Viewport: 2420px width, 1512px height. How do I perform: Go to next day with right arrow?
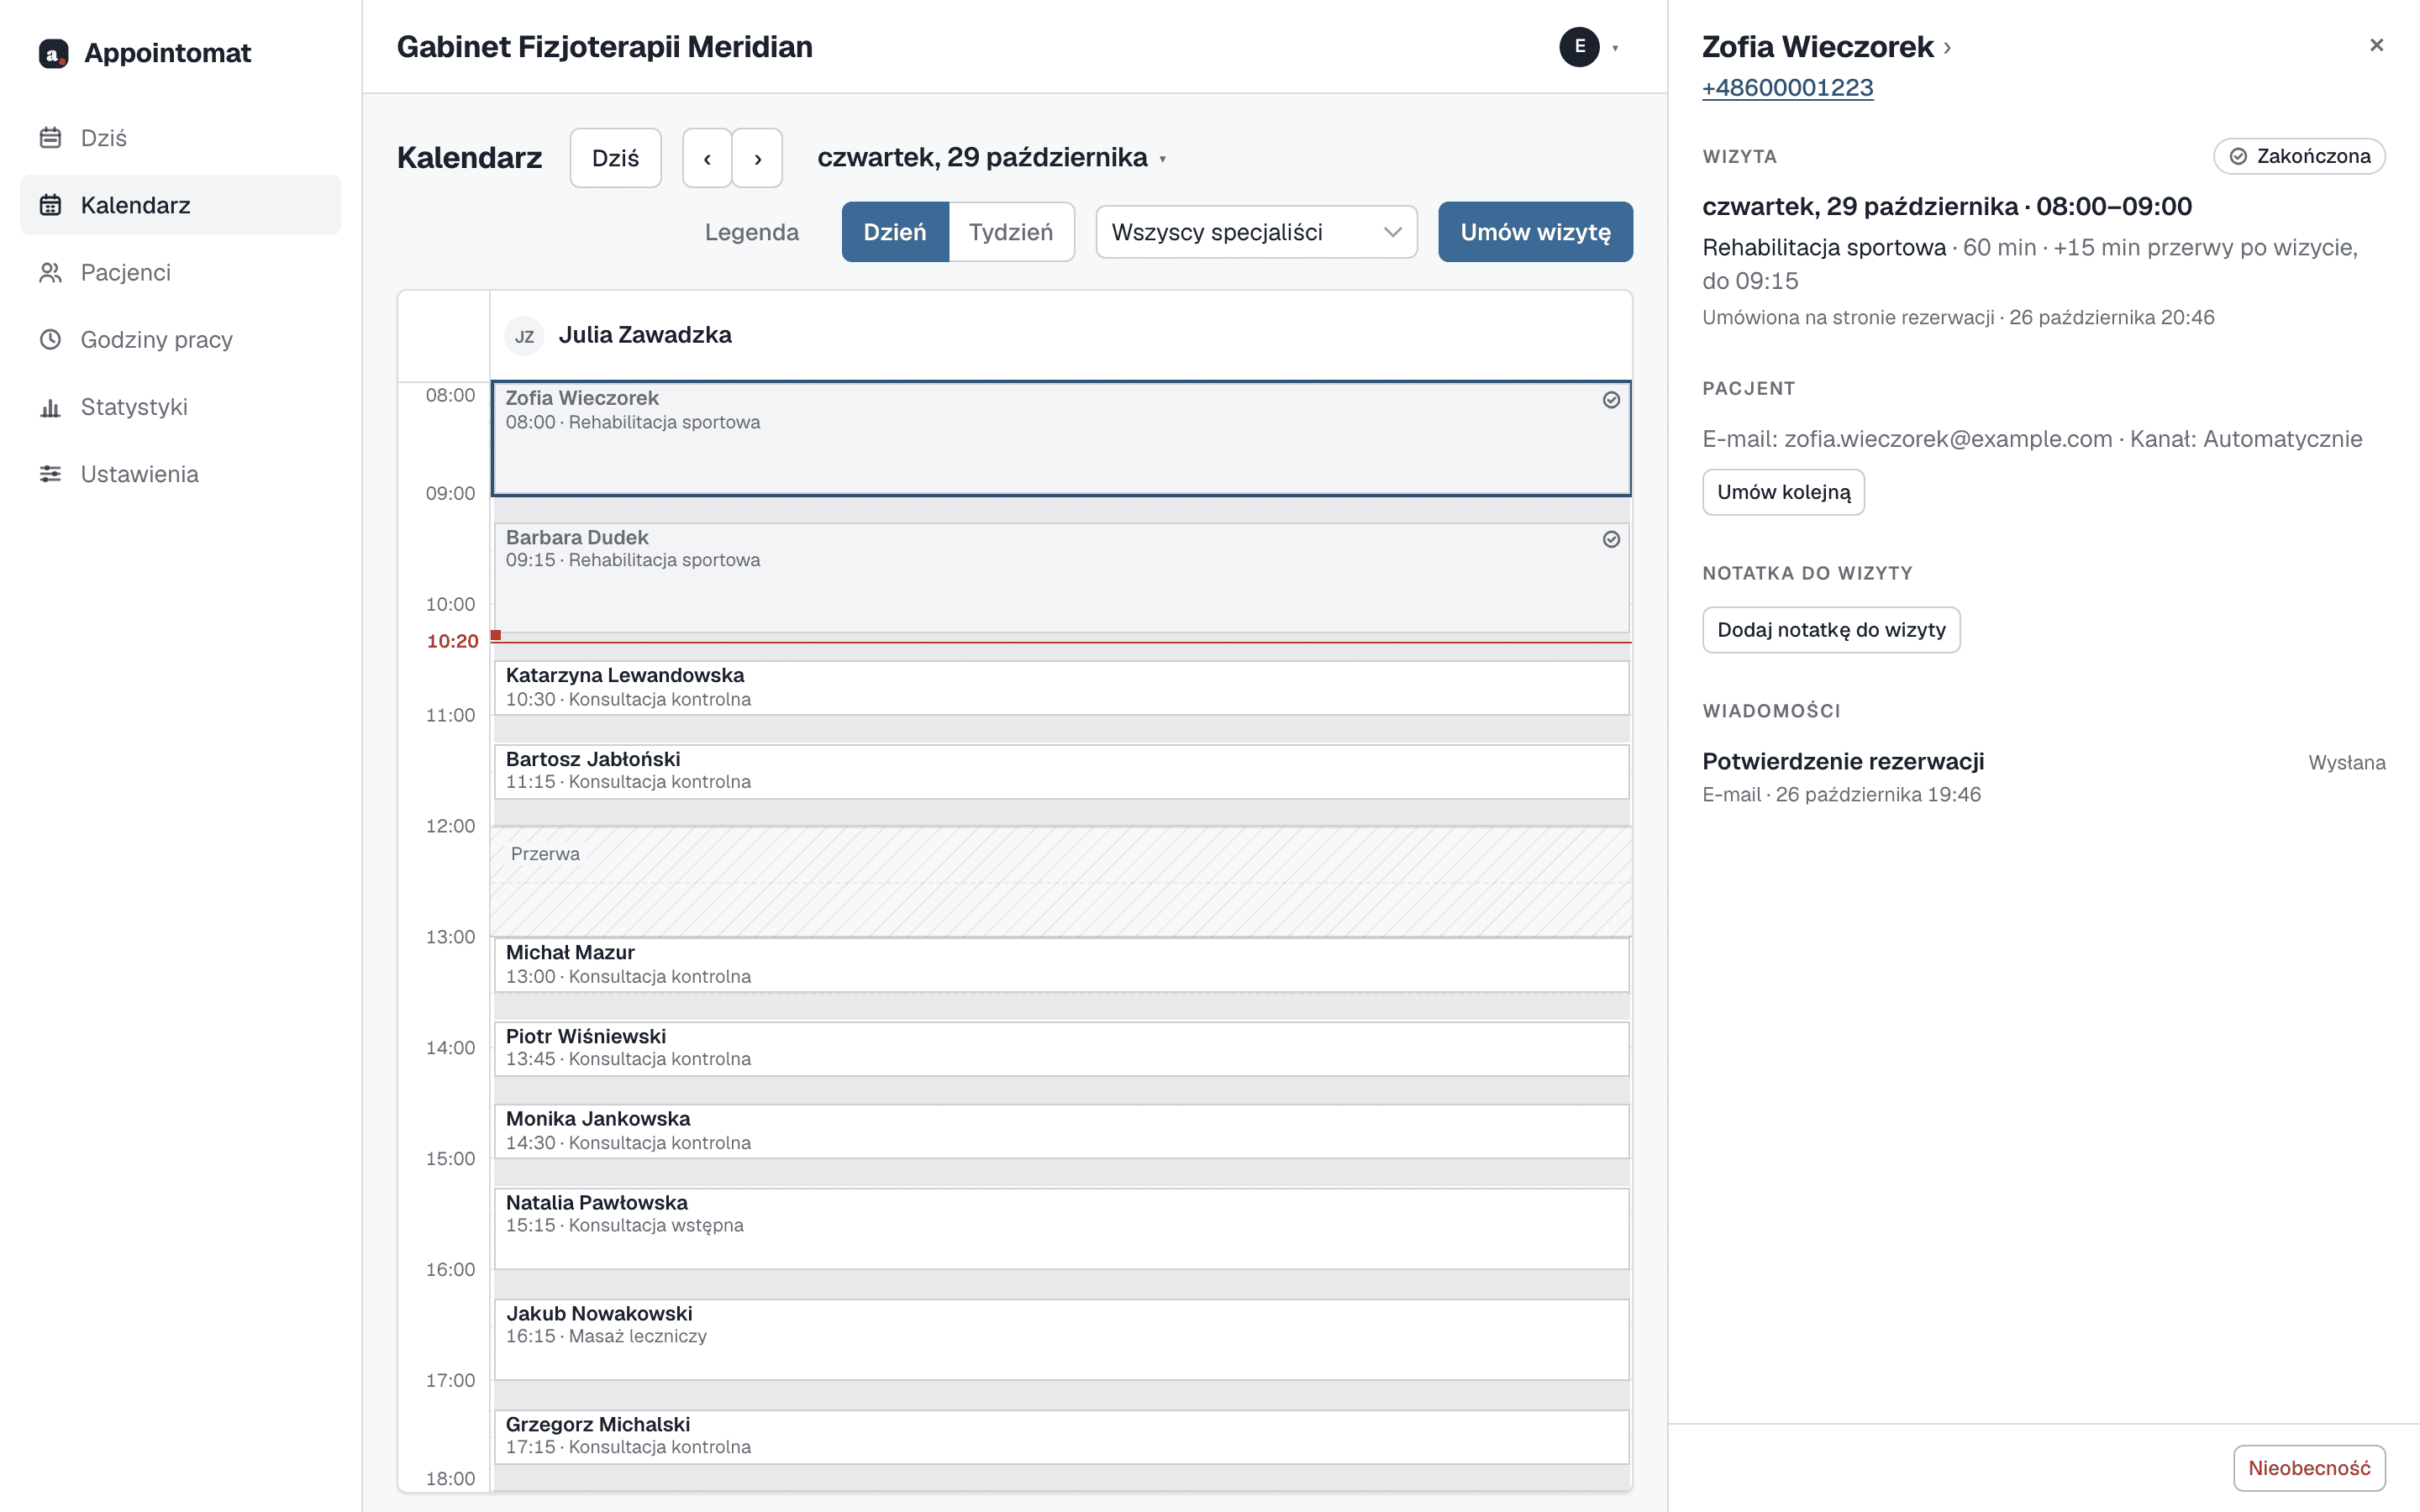757,158
